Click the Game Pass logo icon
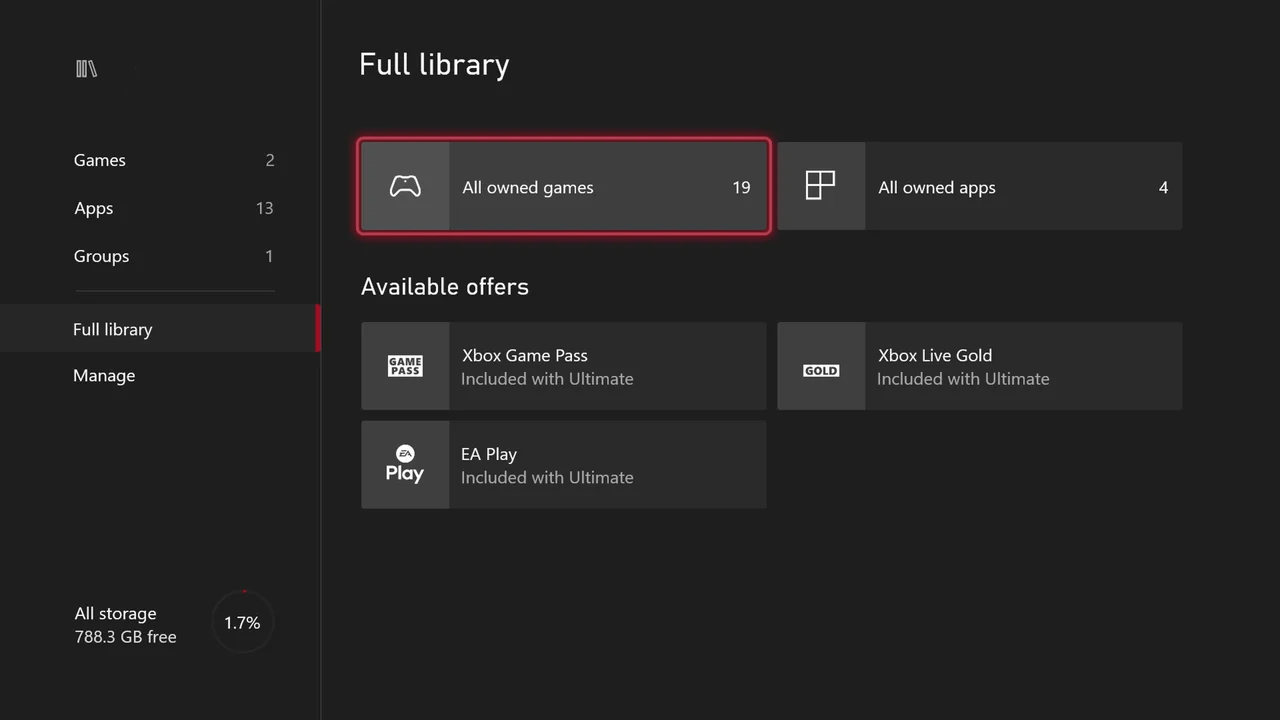The width and height of the screenshot is (1280, 720). pos(405,366)
